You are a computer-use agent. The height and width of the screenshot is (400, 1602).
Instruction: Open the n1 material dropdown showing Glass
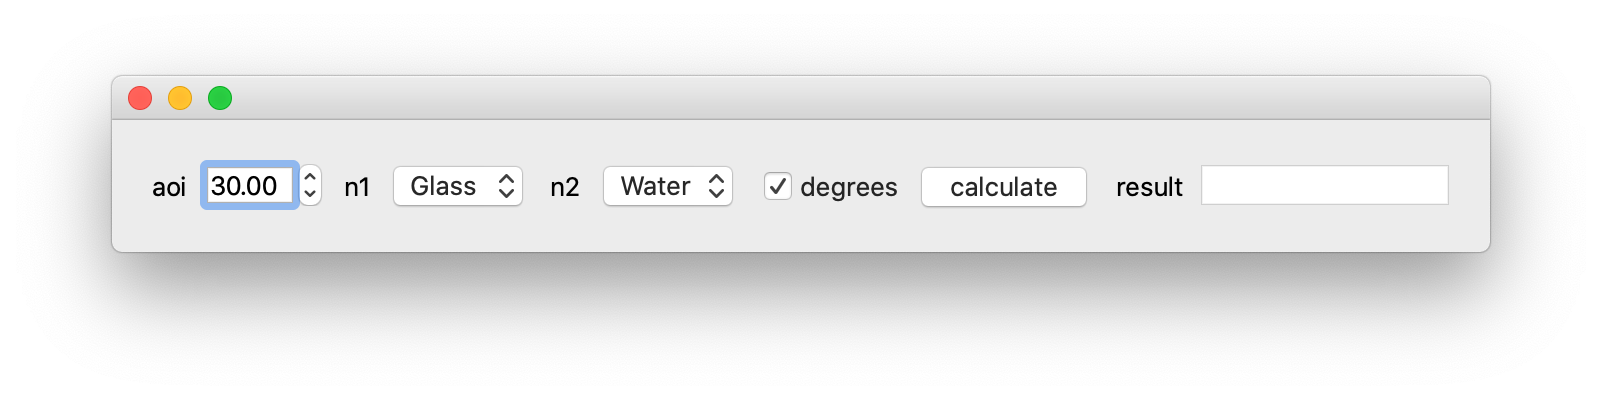(458, 186)
